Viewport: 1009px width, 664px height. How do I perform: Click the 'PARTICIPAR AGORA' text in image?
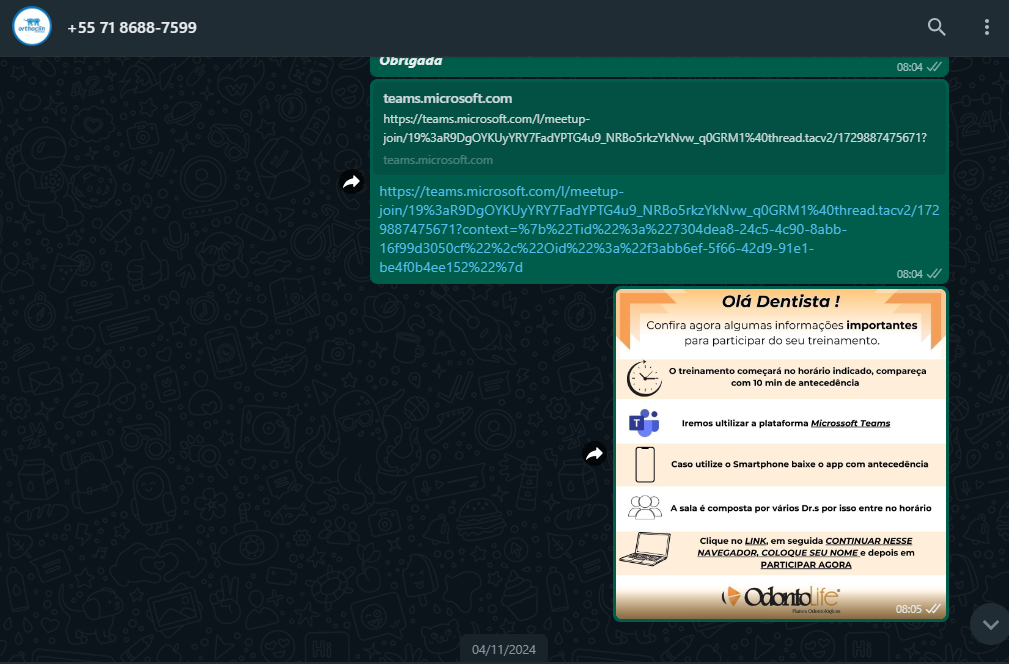click(x=806, y=564)
